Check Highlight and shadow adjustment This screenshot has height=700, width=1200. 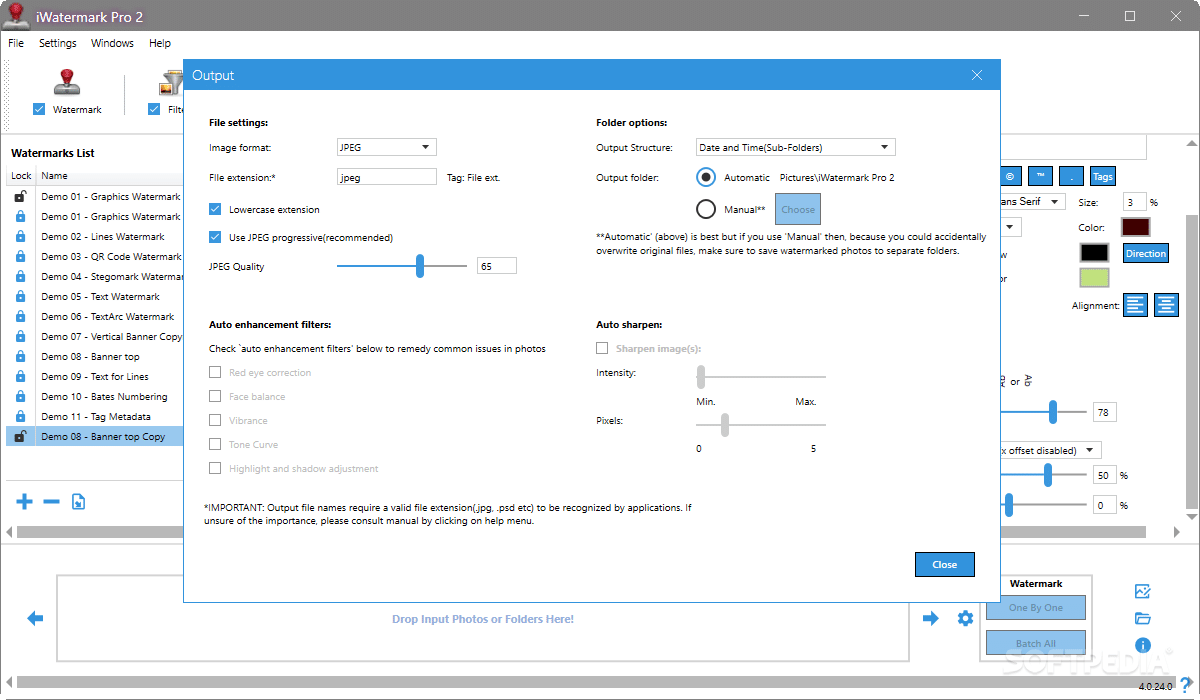click(x=215, y=469)
